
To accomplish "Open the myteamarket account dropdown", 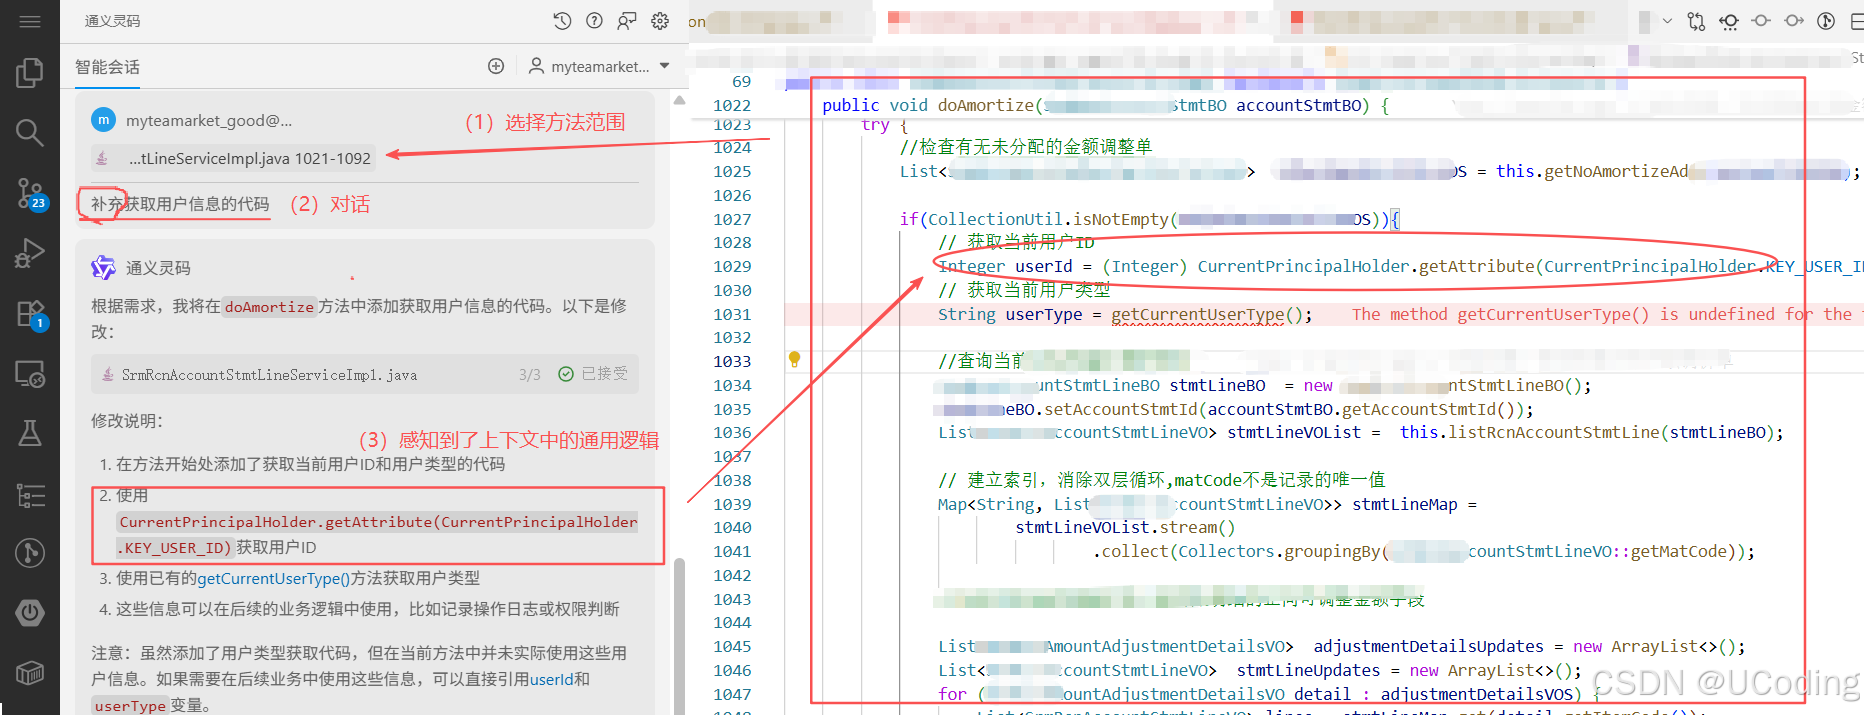I will tap(599, 66).
